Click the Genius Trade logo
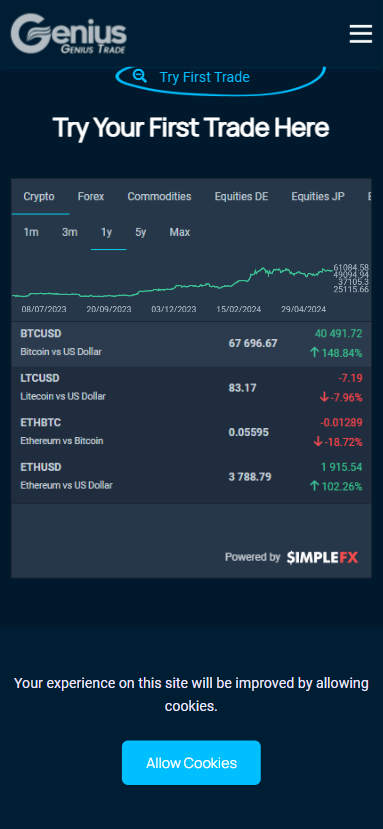 point(69,34)
